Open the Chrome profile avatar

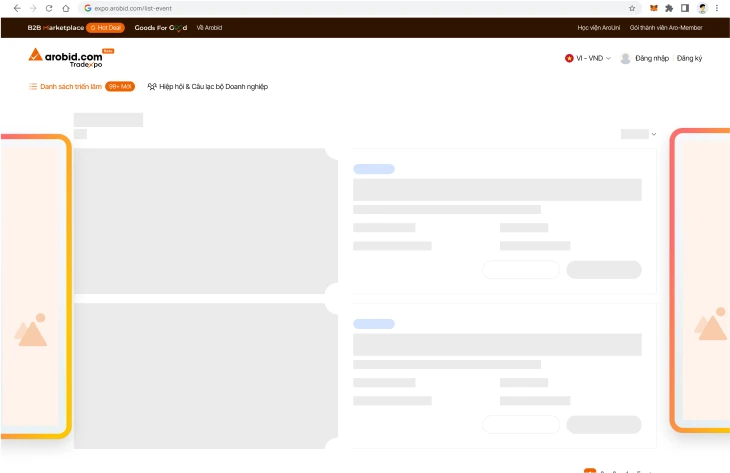(x=702, y=8)
